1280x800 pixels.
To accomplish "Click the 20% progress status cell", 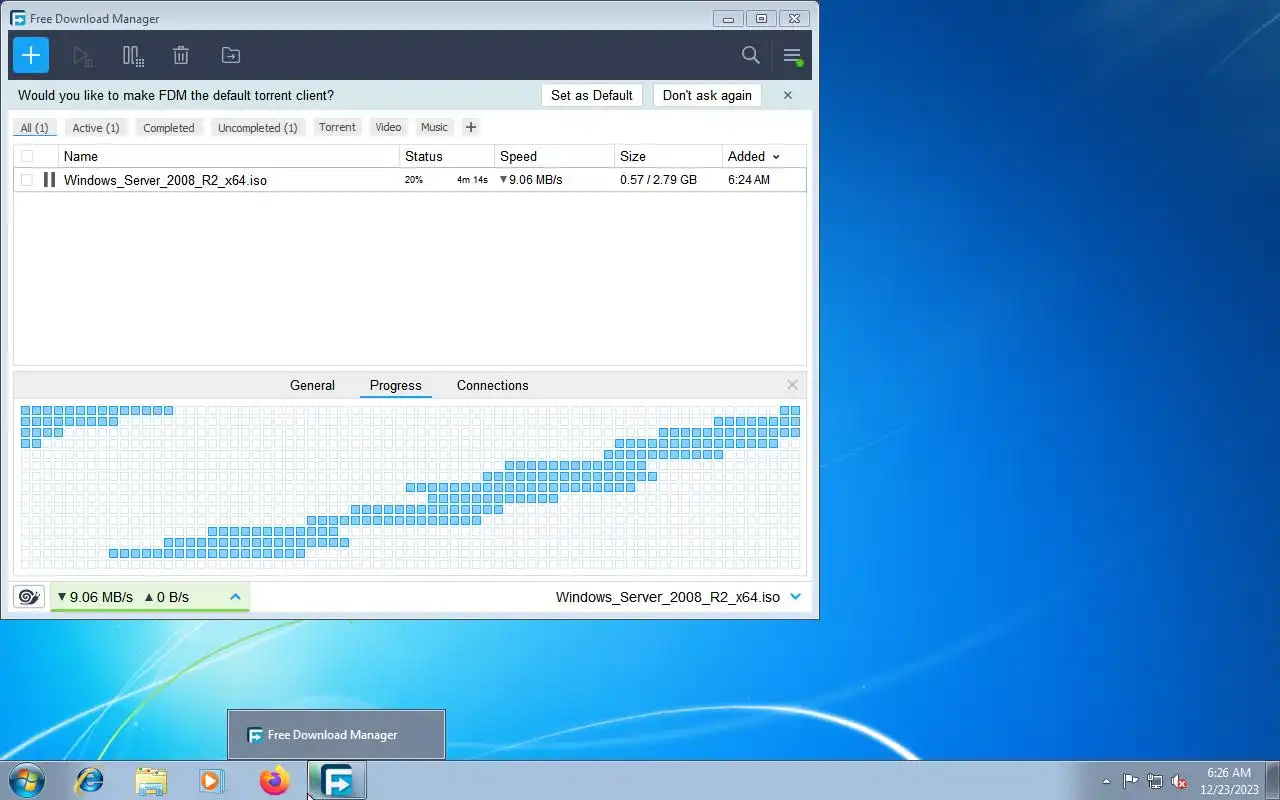I will (414, 180).
